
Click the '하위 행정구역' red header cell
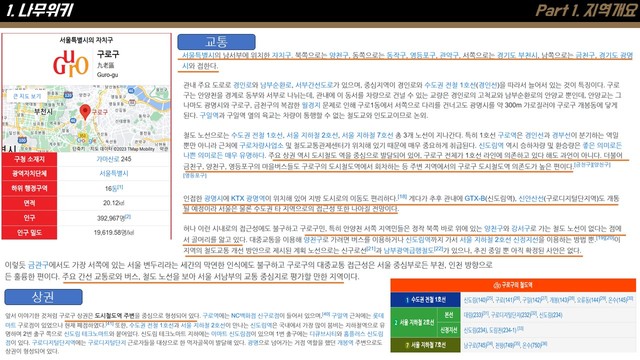point(29,188)
